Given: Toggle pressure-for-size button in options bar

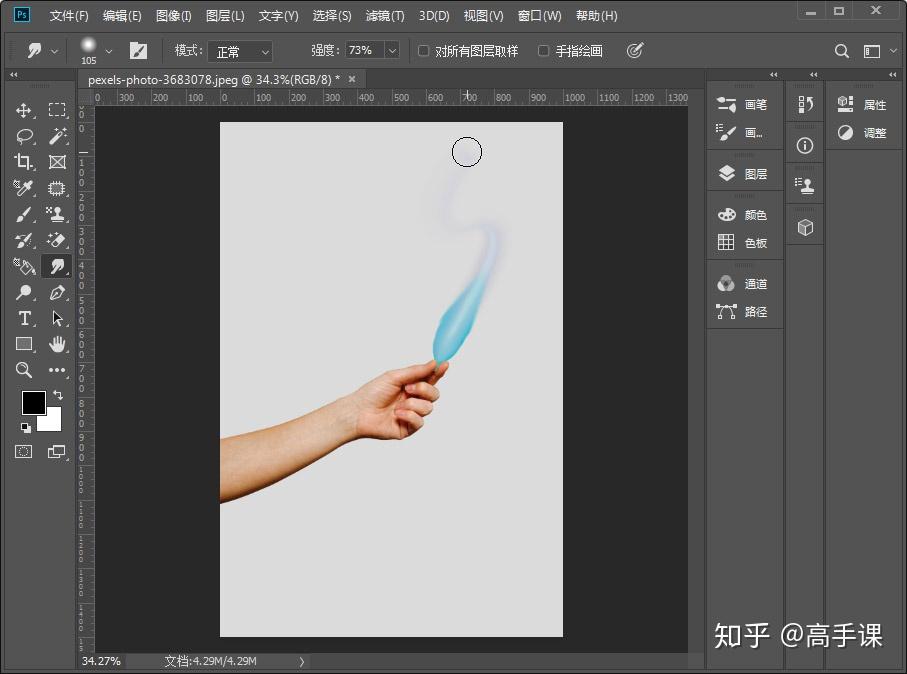Looking at the screenshot, I should coord(635,51).
